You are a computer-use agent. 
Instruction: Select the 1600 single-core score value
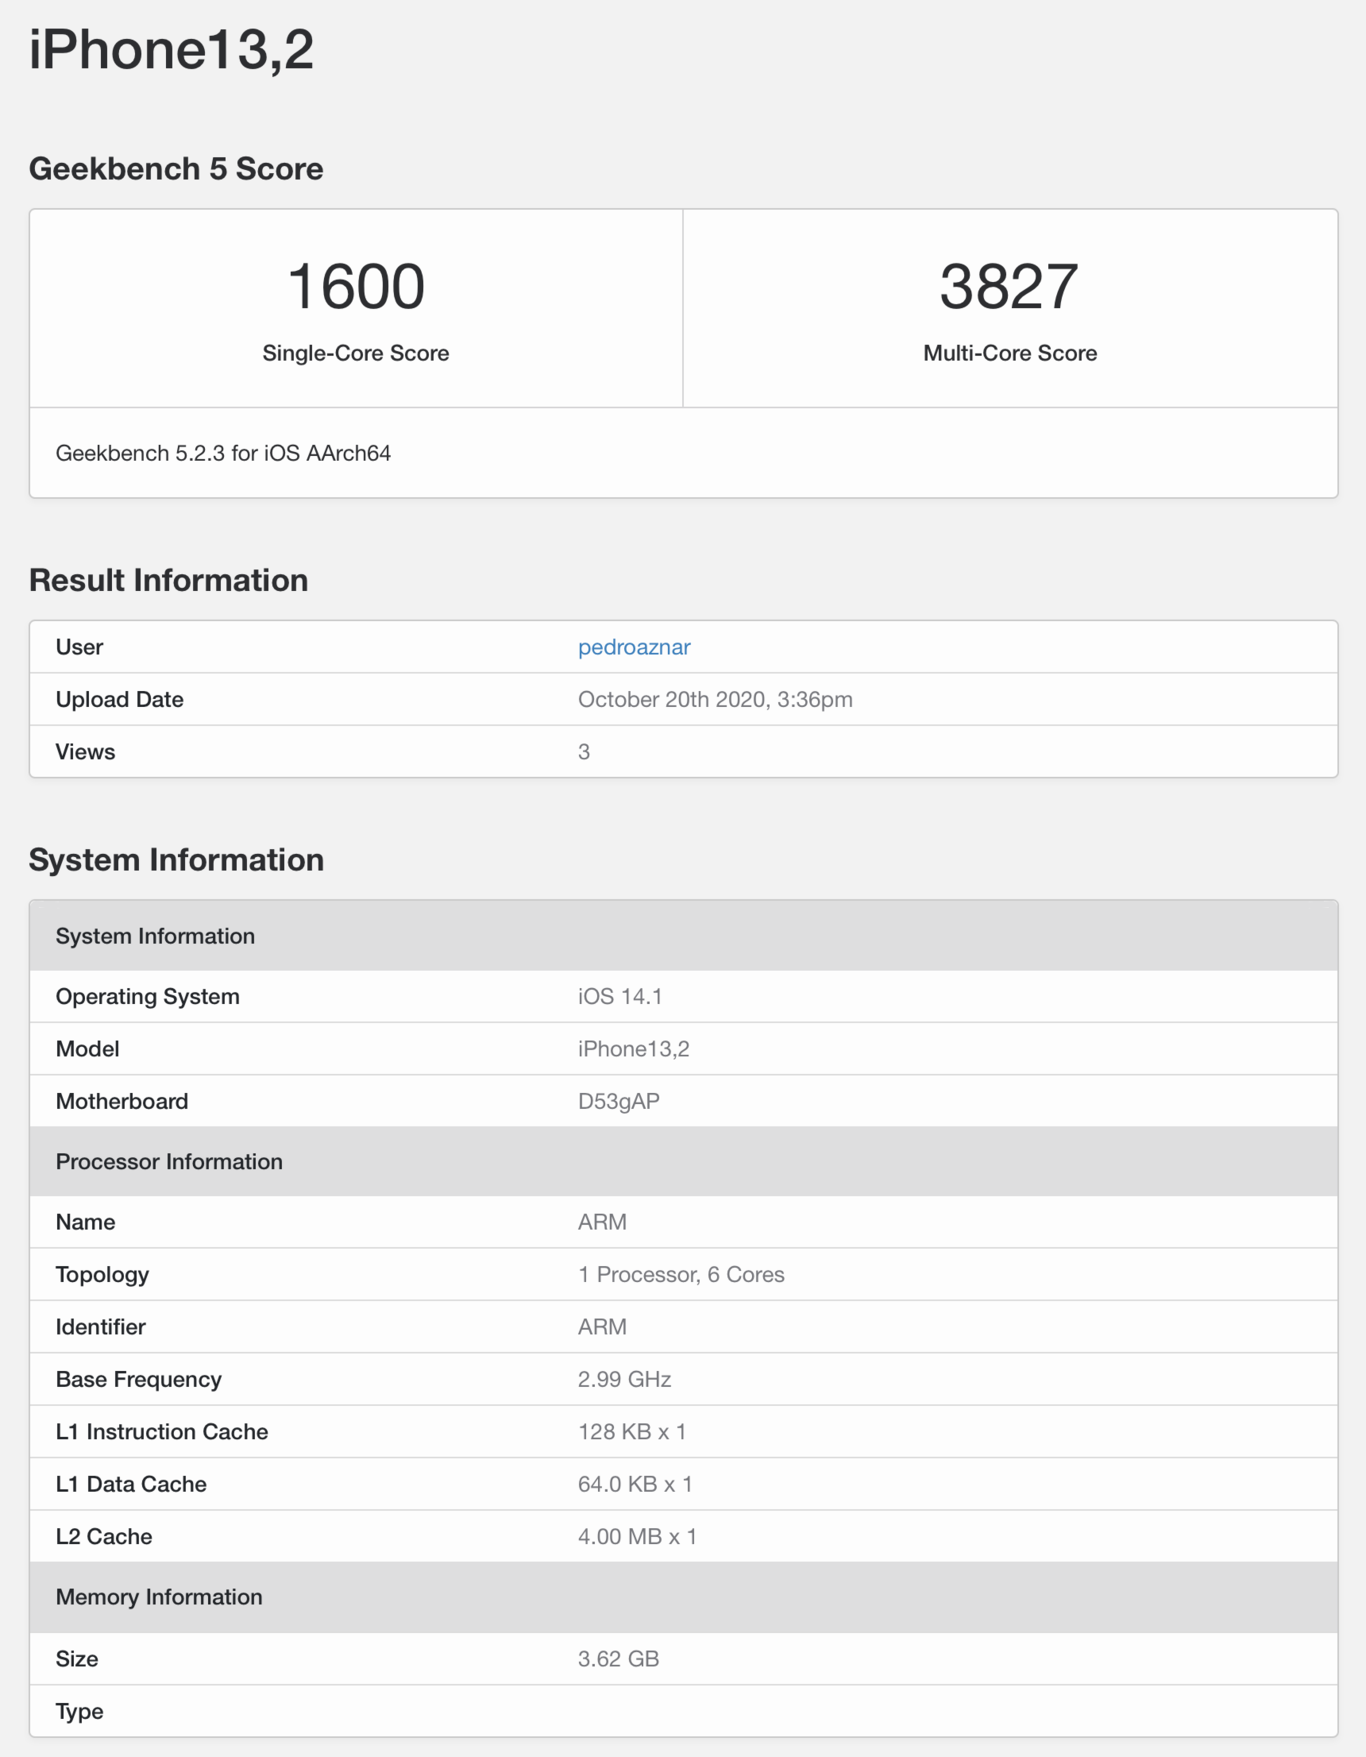click(x=356, y=286)
